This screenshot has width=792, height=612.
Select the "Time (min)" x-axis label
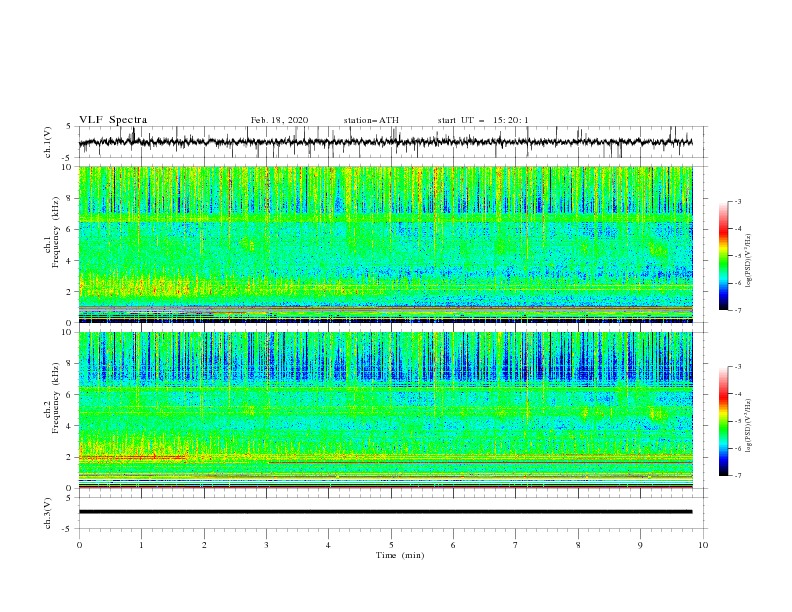400,555
